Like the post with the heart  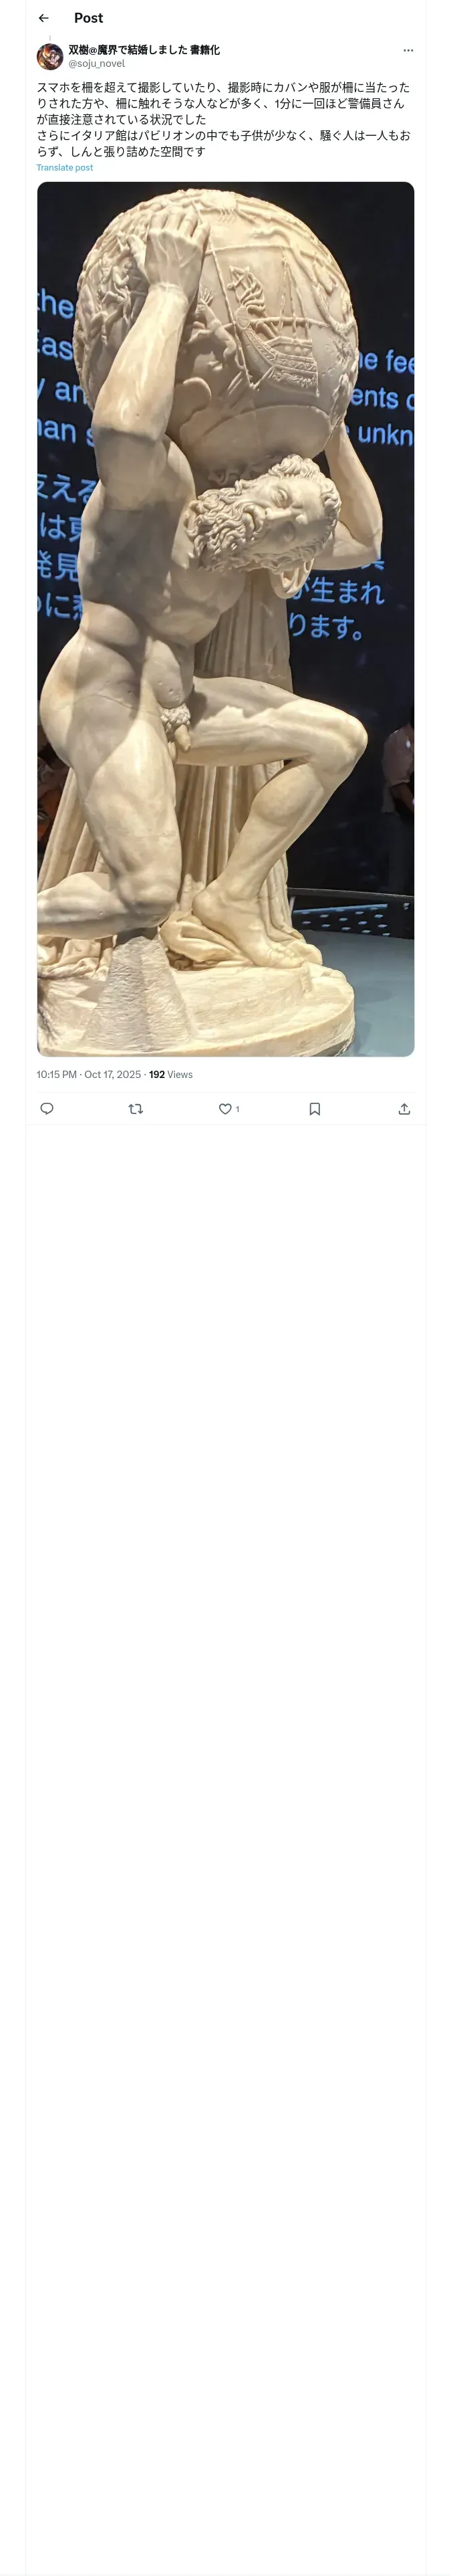(225, 1108)
